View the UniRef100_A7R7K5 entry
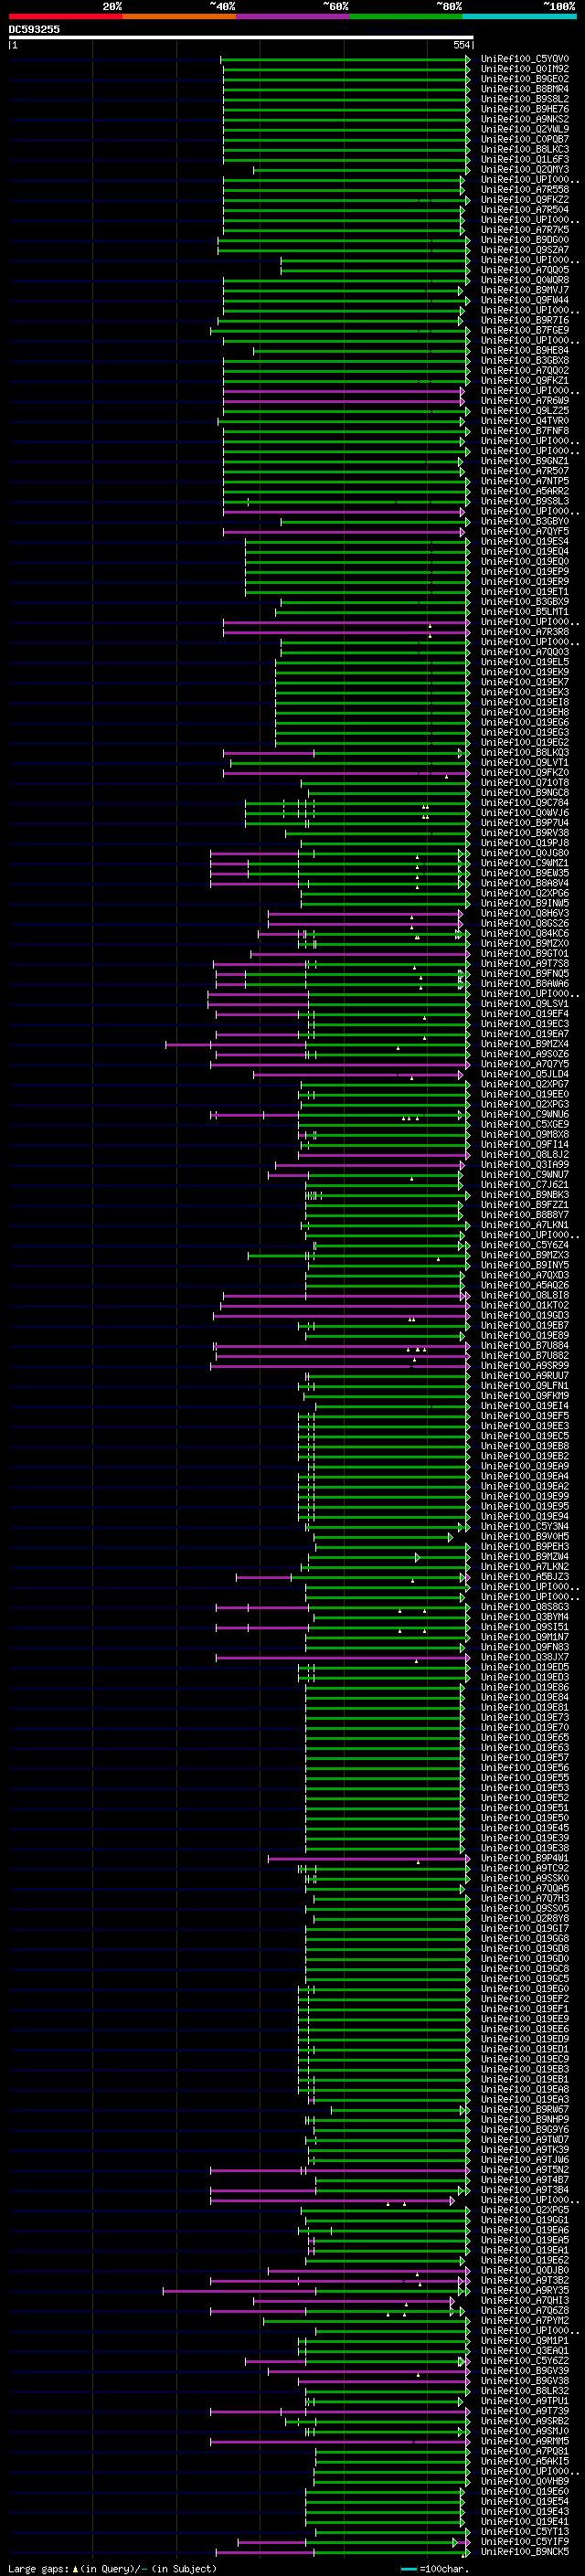Viewport: 585px width, 2576px height. [524, 230]
